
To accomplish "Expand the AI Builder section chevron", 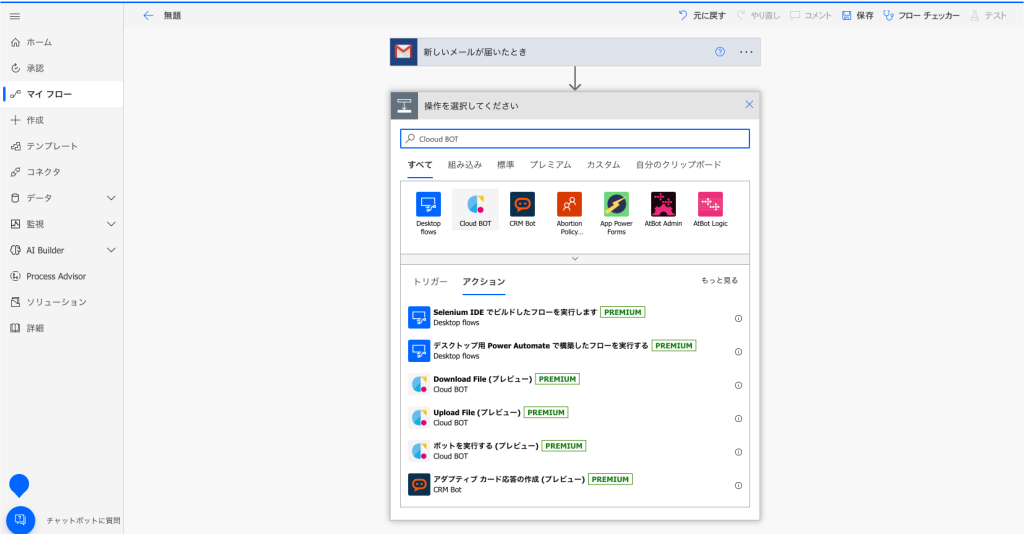I will [111, 250].
